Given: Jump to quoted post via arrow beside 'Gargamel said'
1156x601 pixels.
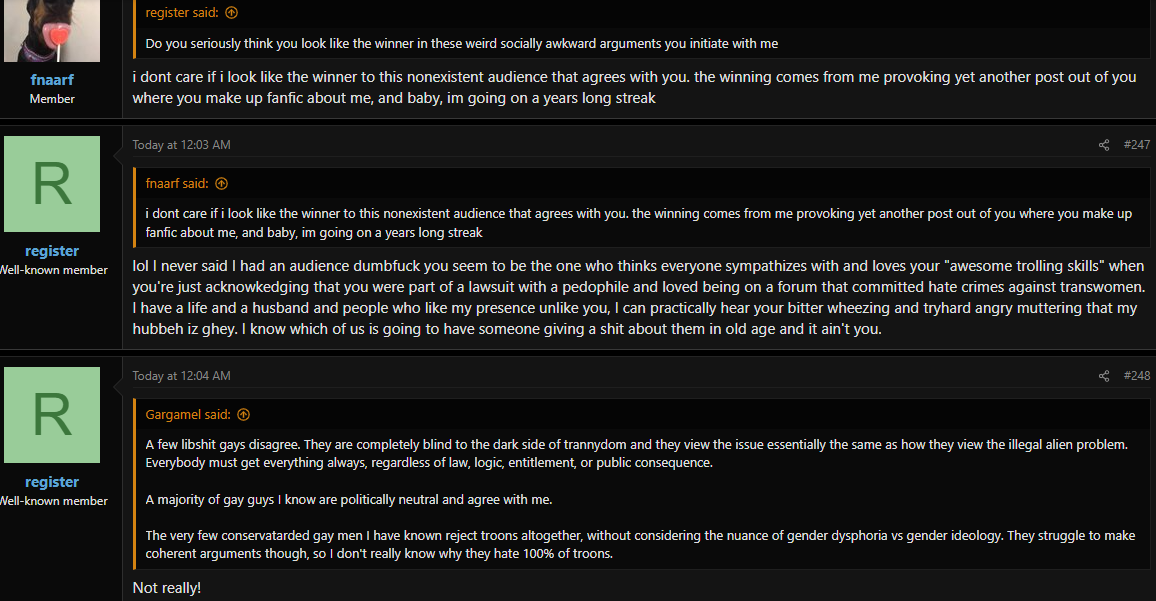Looking at the screenshot, I should click(243, 414).
